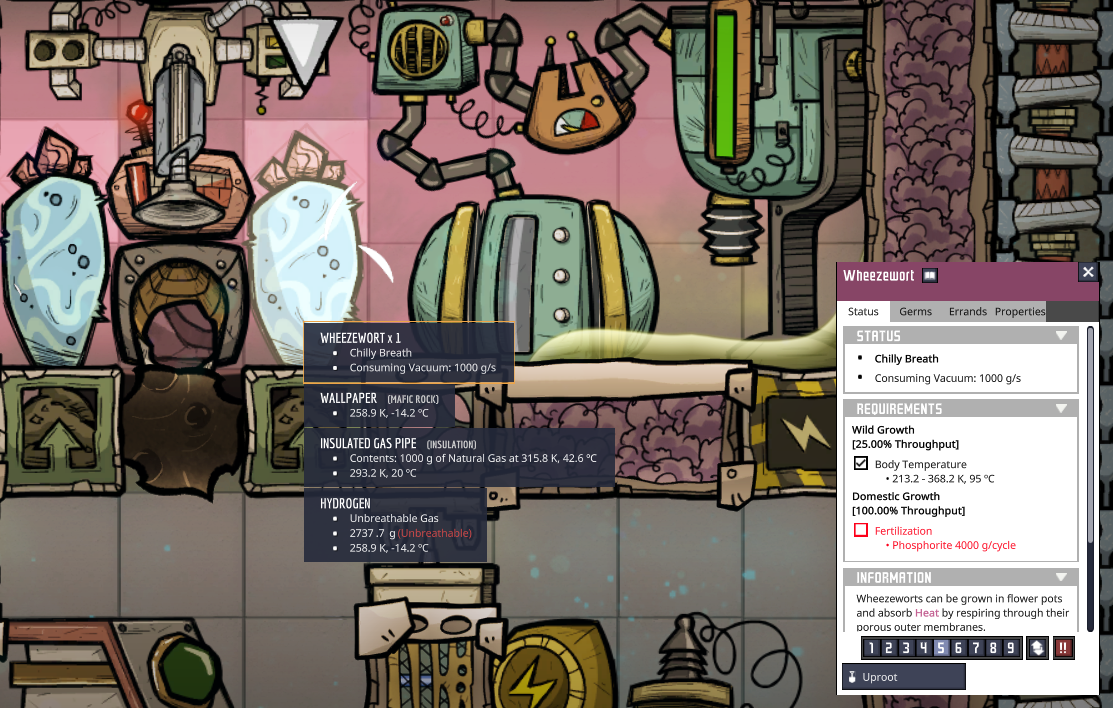This screenshot has height=708, width=1113.
Task: Click the white downward triangle vent
Action: (304, 50)
